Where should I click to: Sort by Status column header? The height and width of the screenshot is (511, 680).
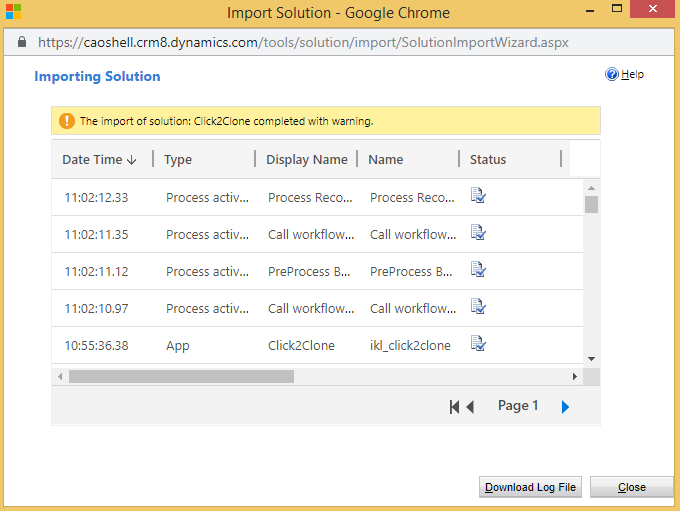(x=488, y=160)
